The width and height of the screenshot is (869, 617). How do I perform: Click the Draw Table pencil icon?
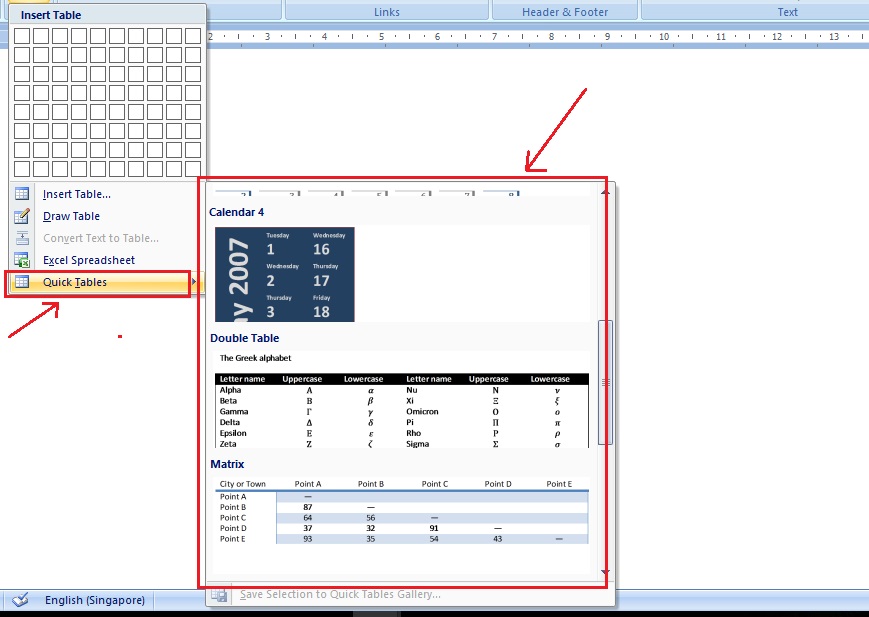point(22,216)
